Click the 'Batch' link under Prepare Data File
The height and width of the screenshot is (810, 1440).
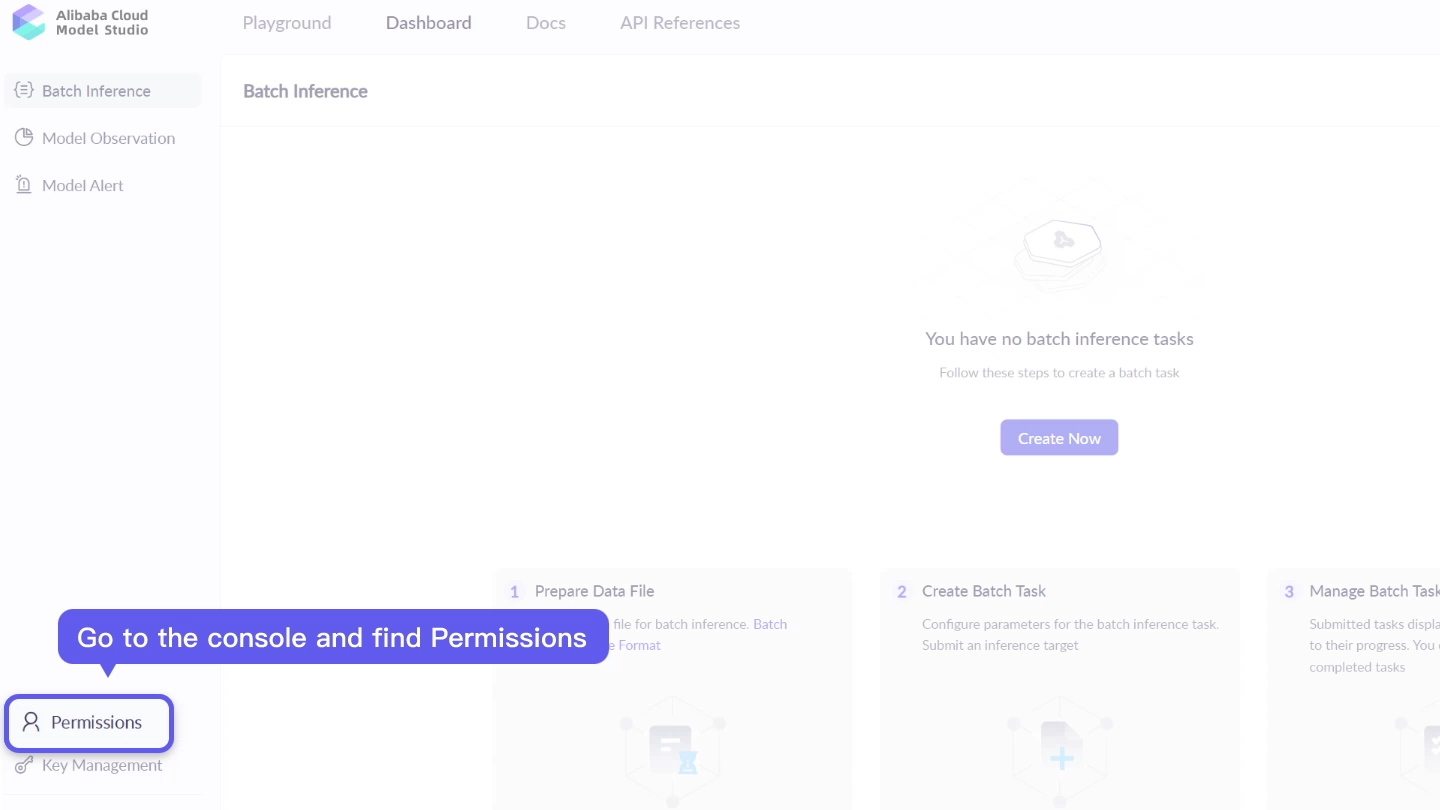point(770,624)
